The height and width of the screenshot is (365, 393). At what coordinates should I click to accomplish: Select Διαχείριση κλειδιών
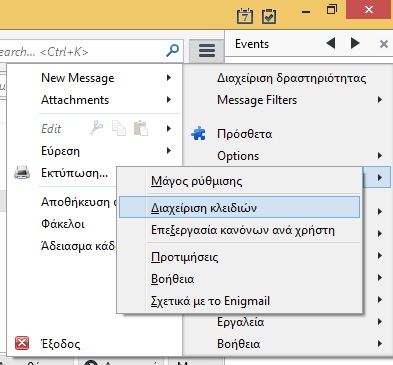(x=239, y=207)
